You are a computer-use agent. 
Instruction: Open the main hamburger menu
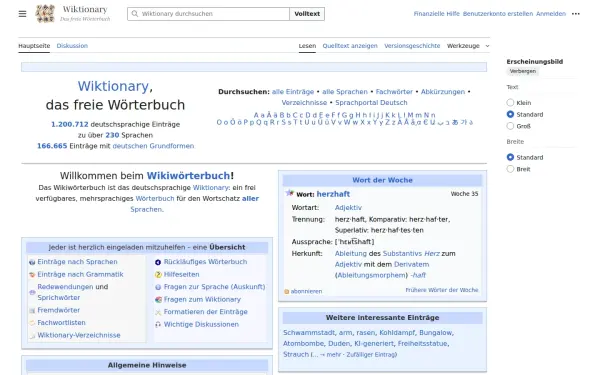pyautogui.click(x=23, y=14)
